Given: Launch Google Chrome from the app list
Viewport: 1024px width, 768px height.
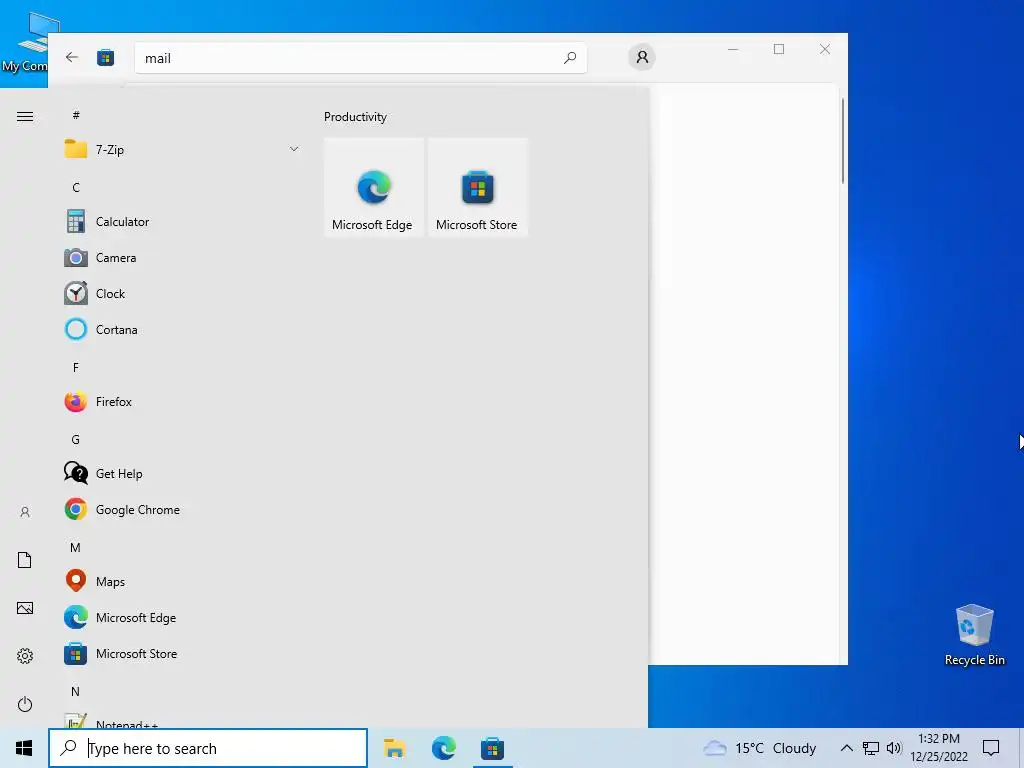Looking at the screenshot, I should point(181,509).
